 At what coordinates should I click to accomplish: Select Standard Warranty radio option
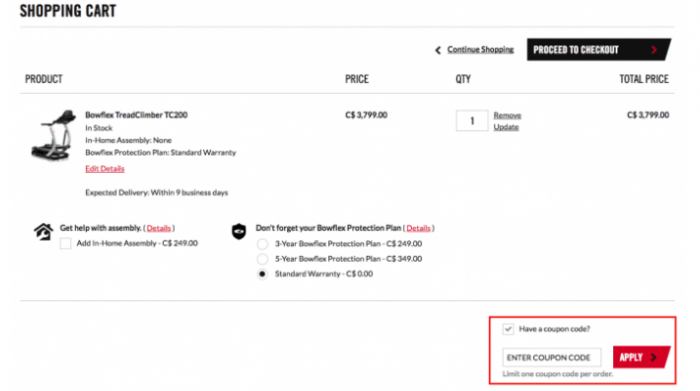click(x=262, y=274)
